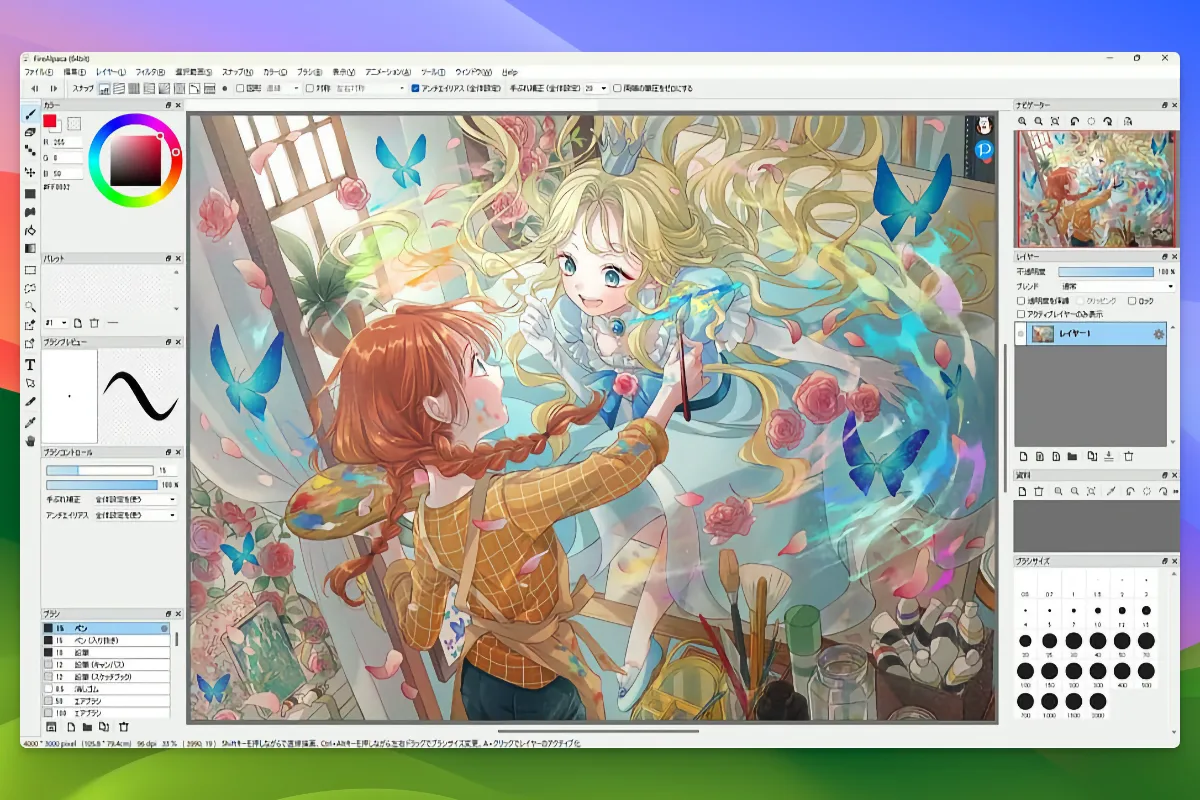This screenshot has height=800, width=1200.
Task: Click the zoom in icon in Navigator
Action: (1022, 121)
